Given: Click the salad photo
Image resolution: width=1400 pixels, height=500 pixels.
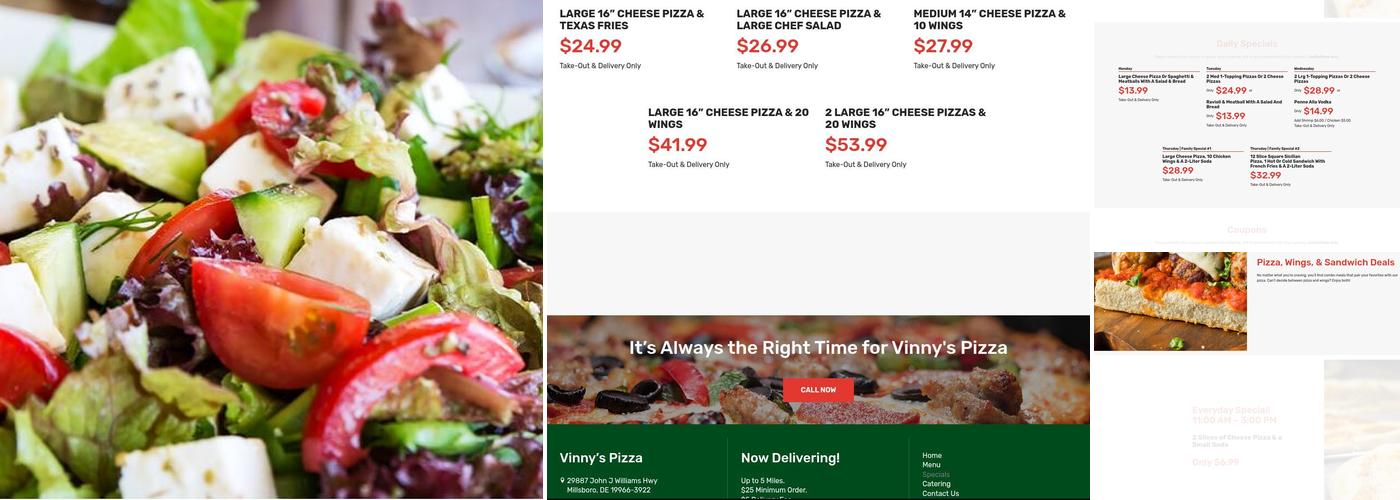Looking at the screenshot, I should pyautogui.click(x=271, y=249).
